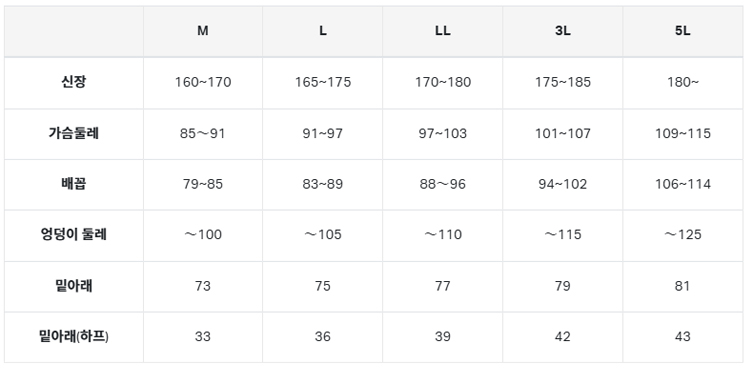Viewport: 750px width, 372px height.
Task: Click the L column header
Action: pos(323,31)
